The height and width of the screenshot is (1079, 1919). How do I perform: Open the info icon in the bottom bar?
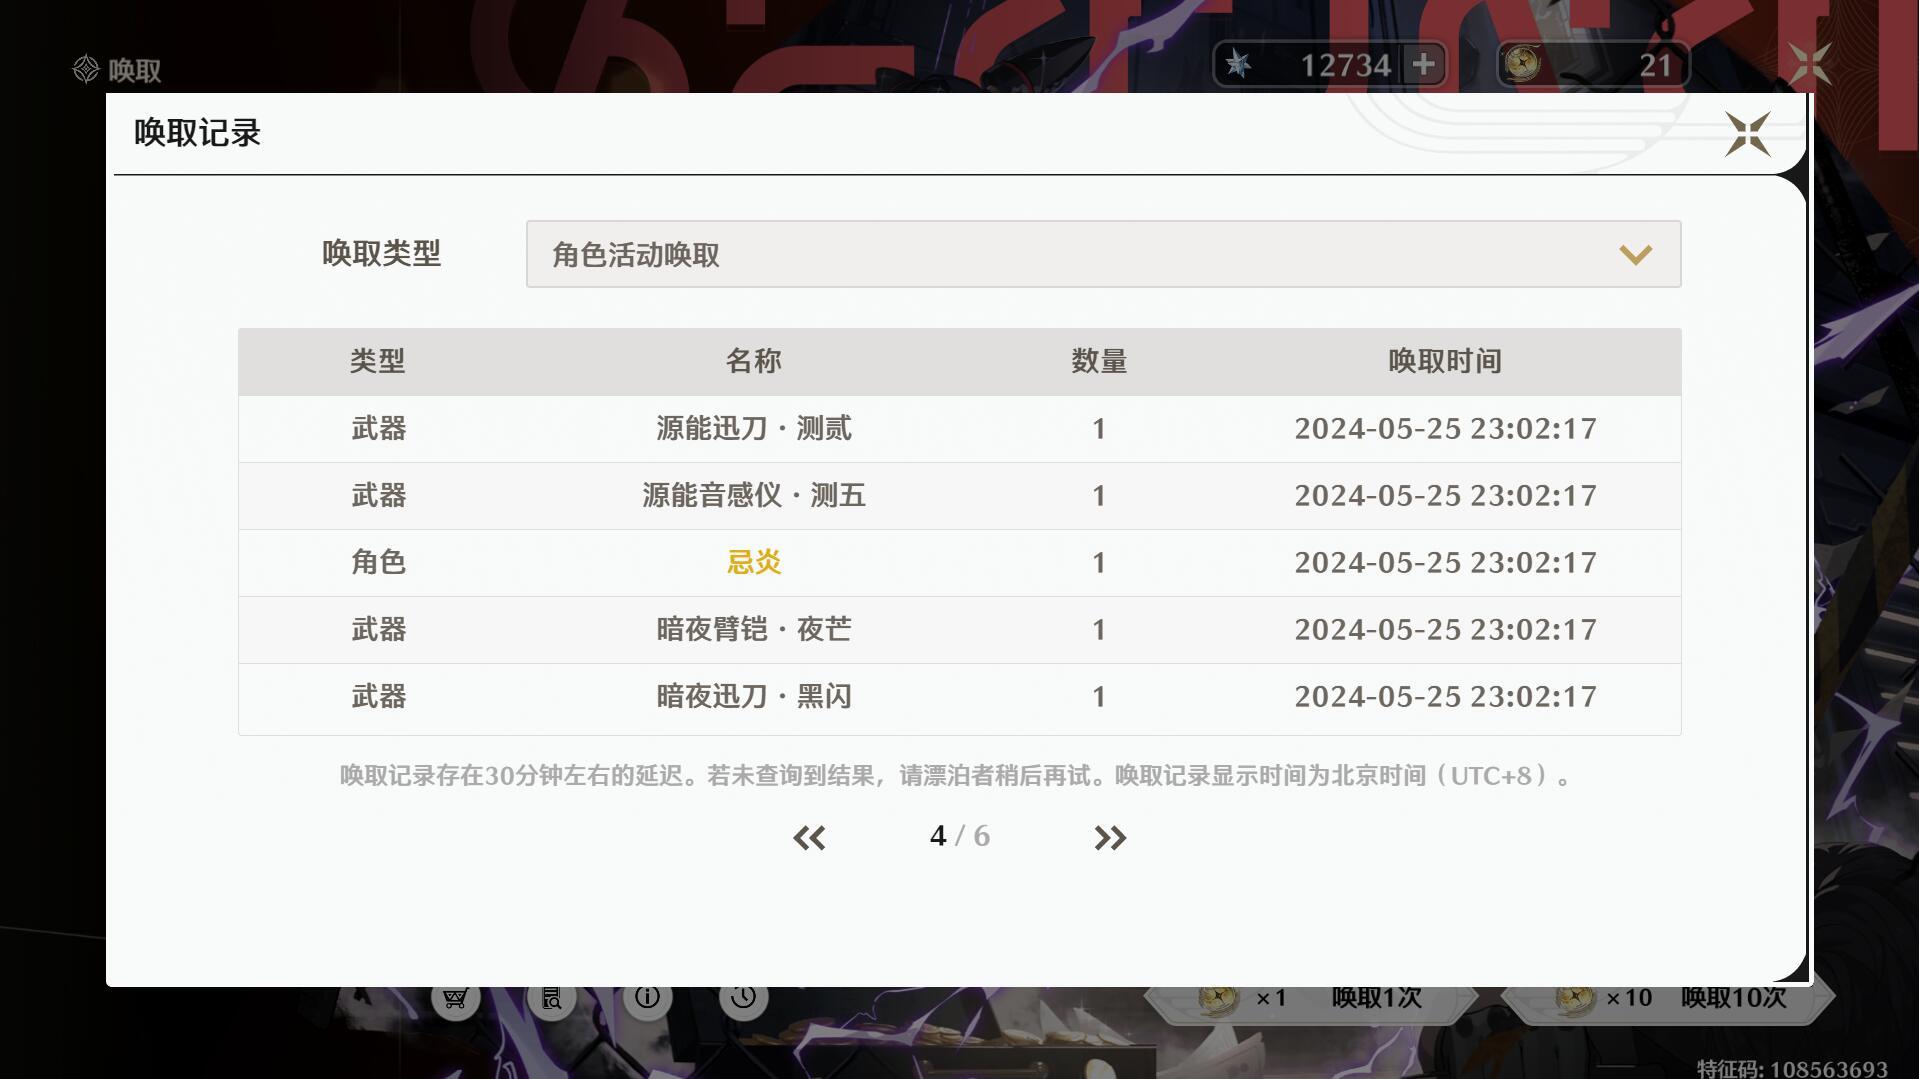(x=647, y=997)
